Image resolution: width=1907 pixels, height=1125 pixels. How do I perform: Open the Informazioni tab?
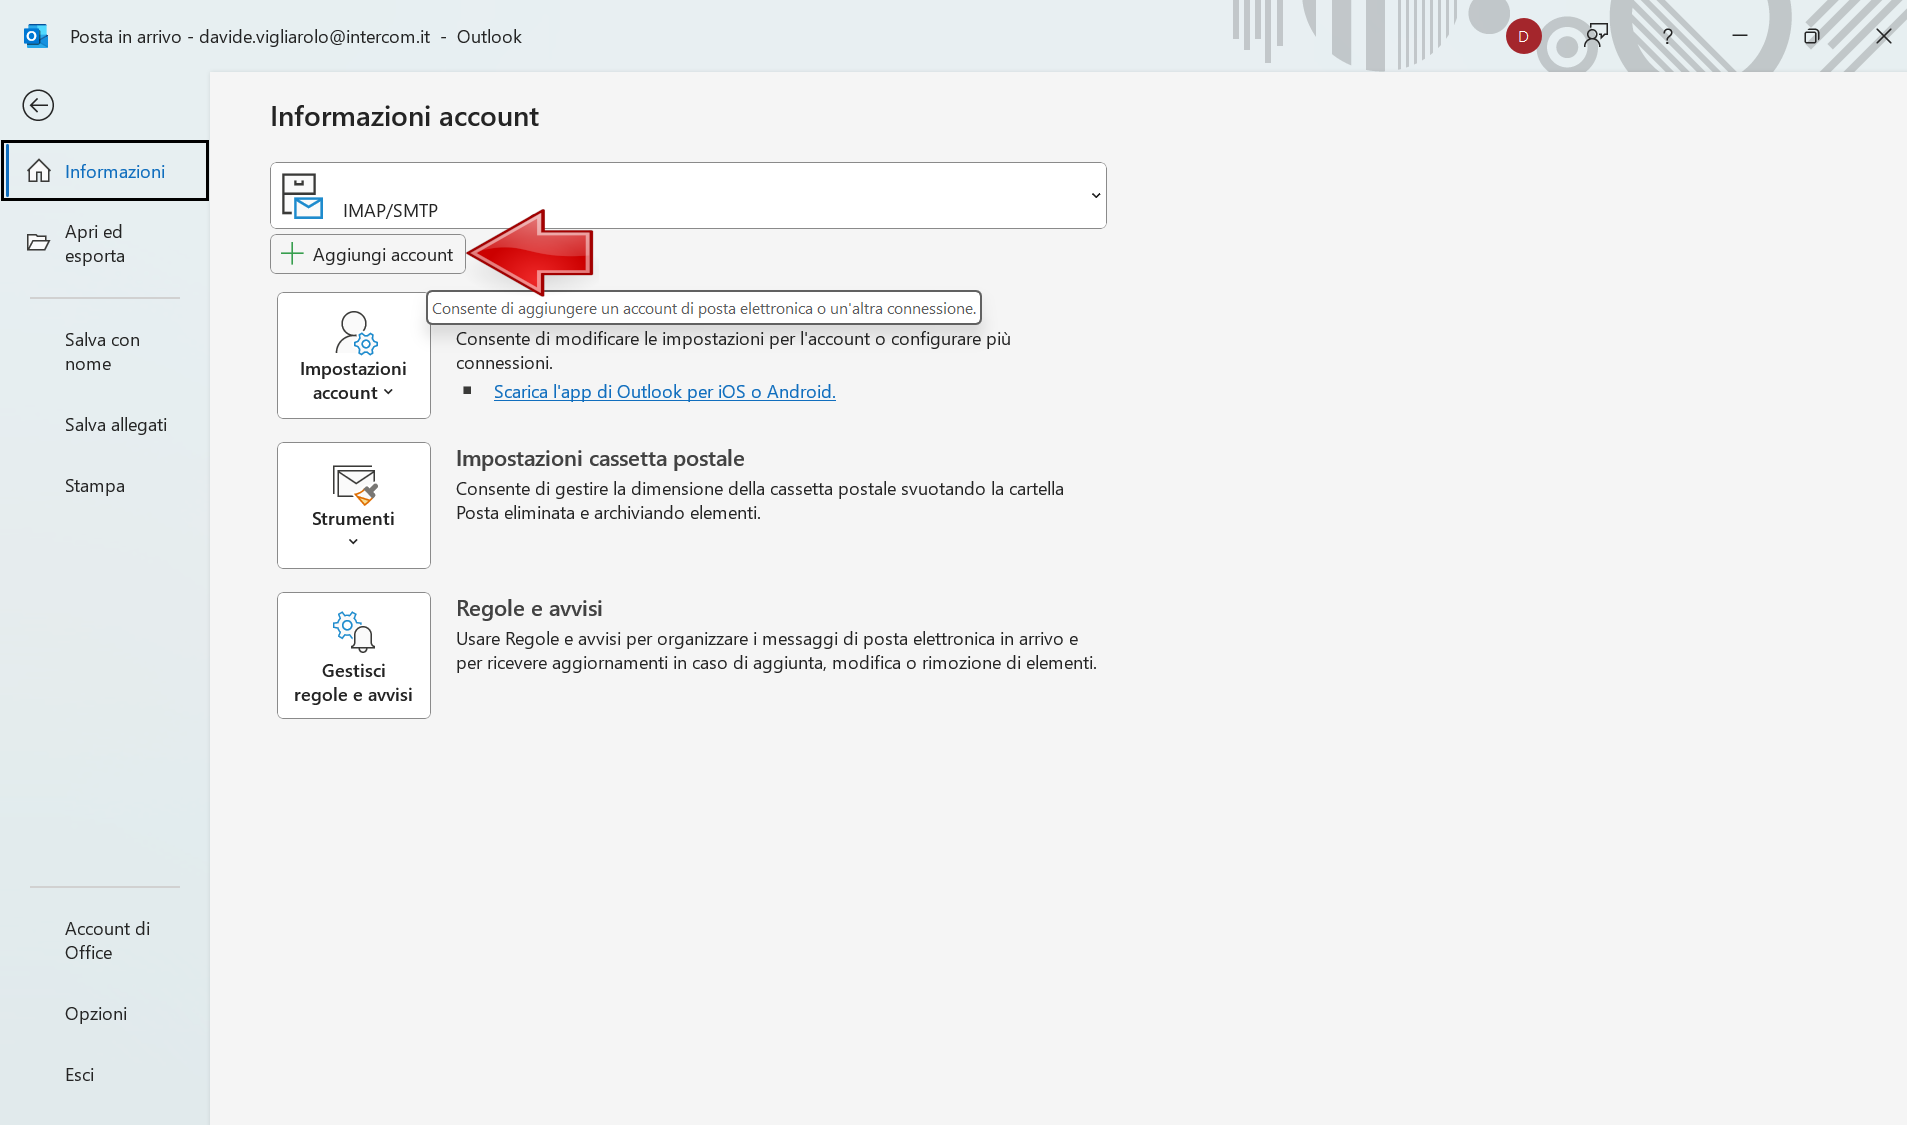point(106,171)
